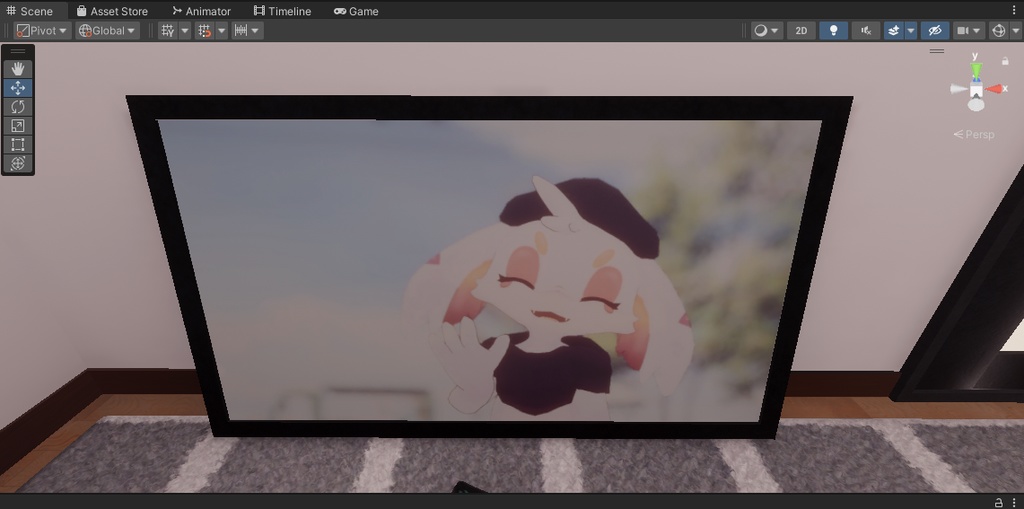Click the green Y axis cone
This screenshot has width=1024, height=509.
pos(976,69)
